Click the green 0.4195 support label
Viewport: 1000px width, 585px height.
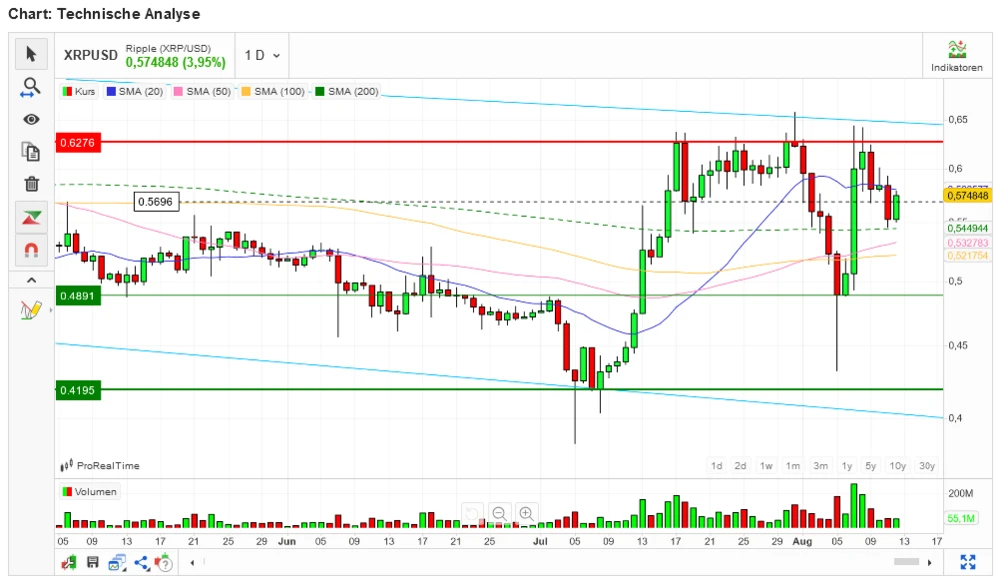click(78, 390)
